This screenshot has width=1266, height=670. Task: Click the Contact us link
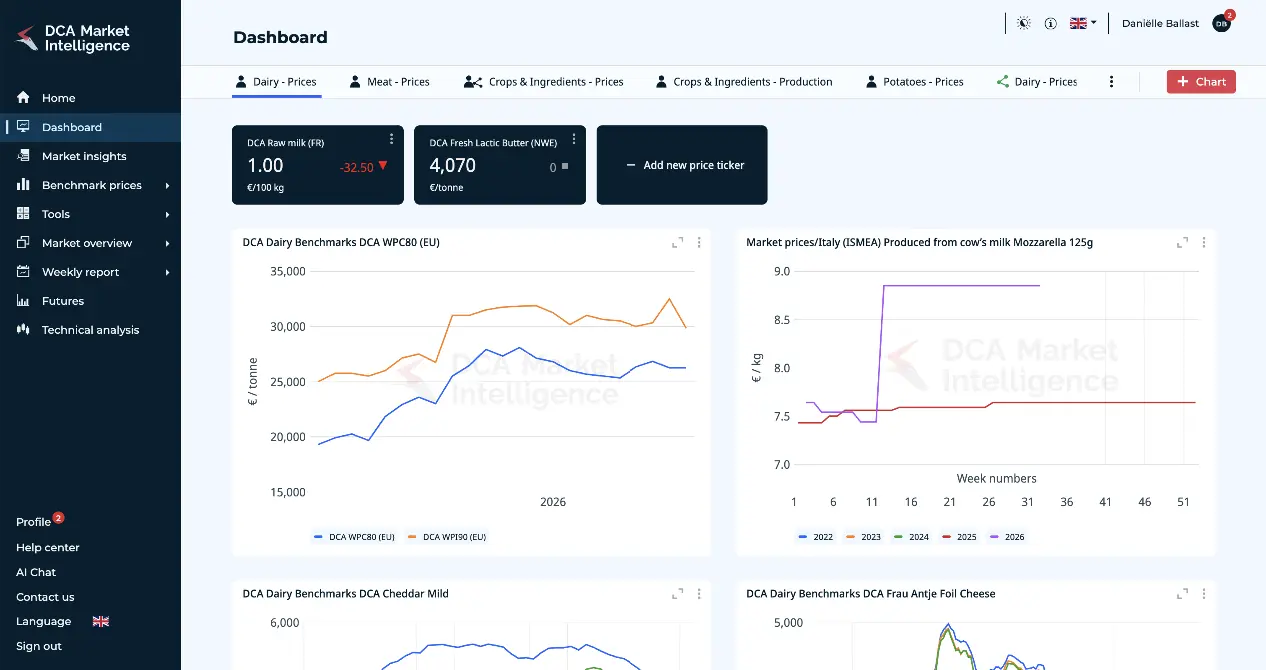click(x=45, y=597)
